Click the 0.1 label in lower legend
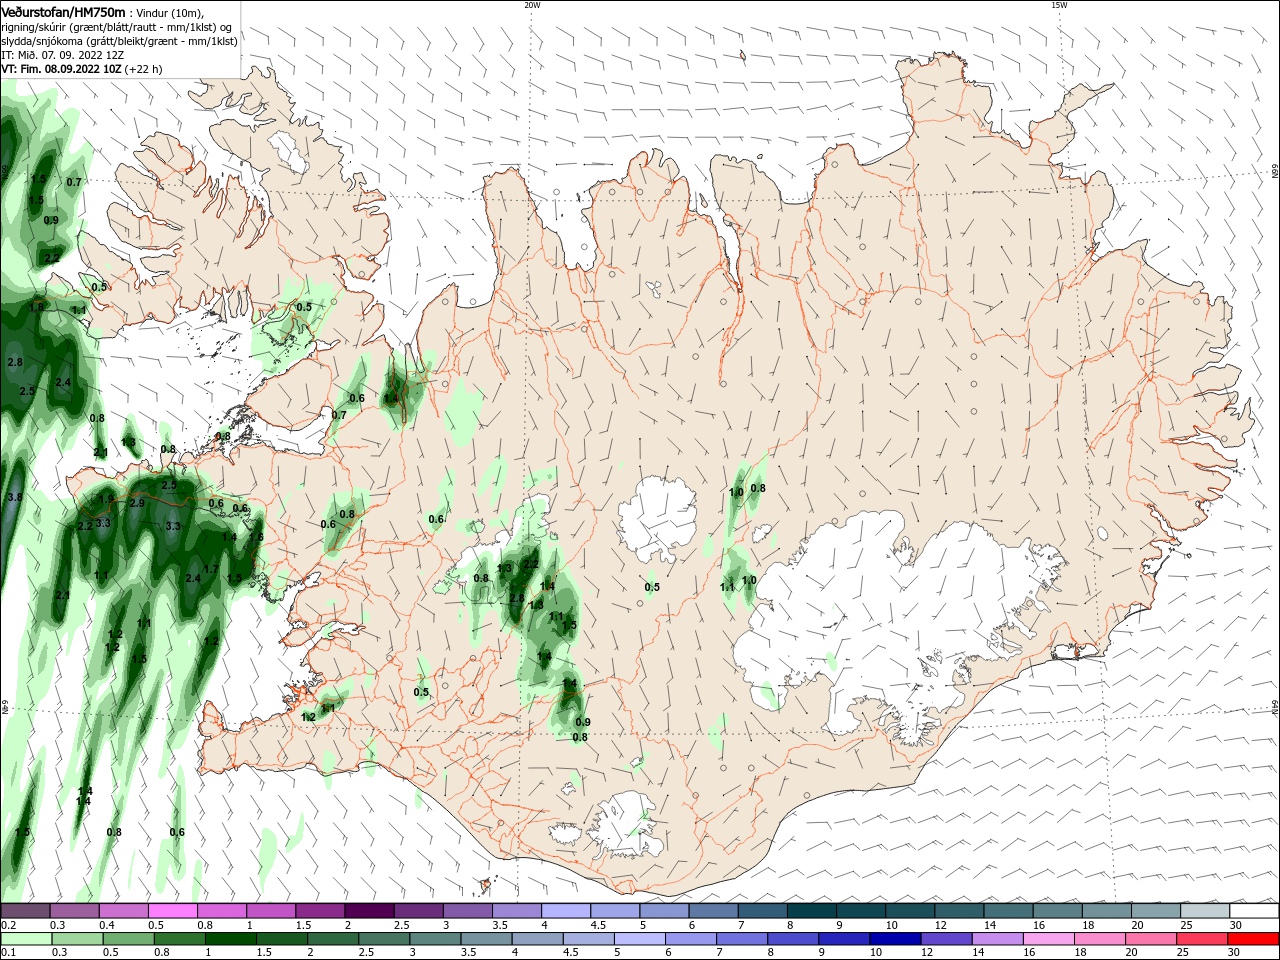Image resolution: width=1280 pixels, height=960 pixels. point(8,953)
